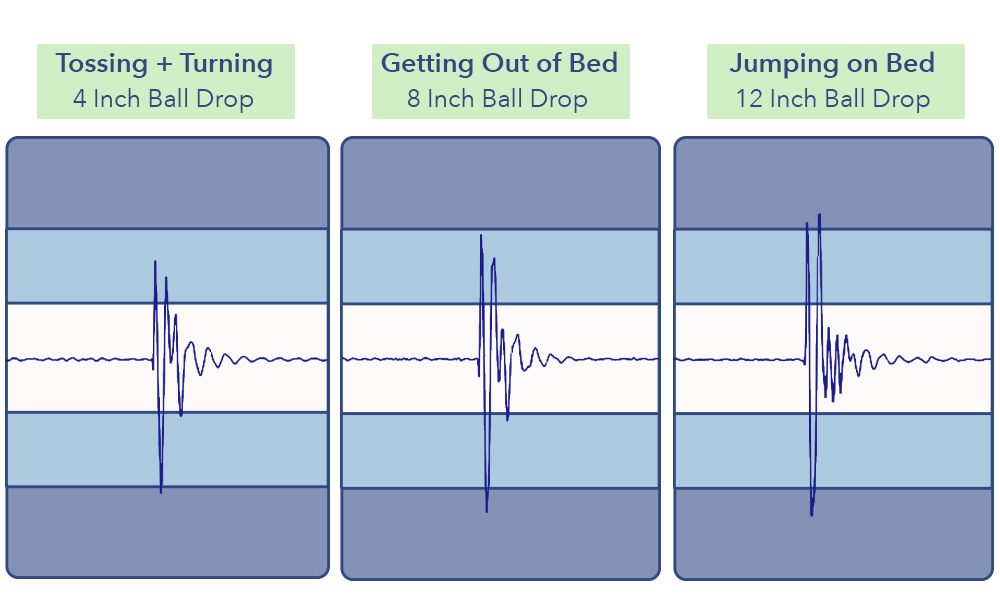Click dark bottom band of Getting Out of Bed chart

pyautogui.click(x=501, y=534)
